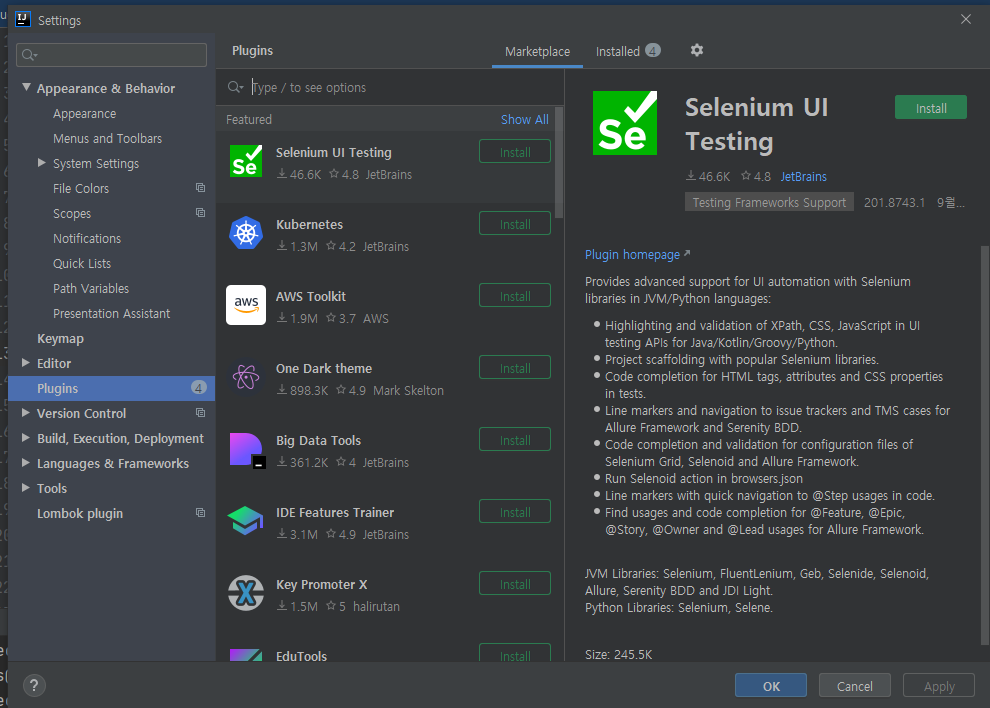Expand Build, Execution, Deployment node

pos(26,438)
